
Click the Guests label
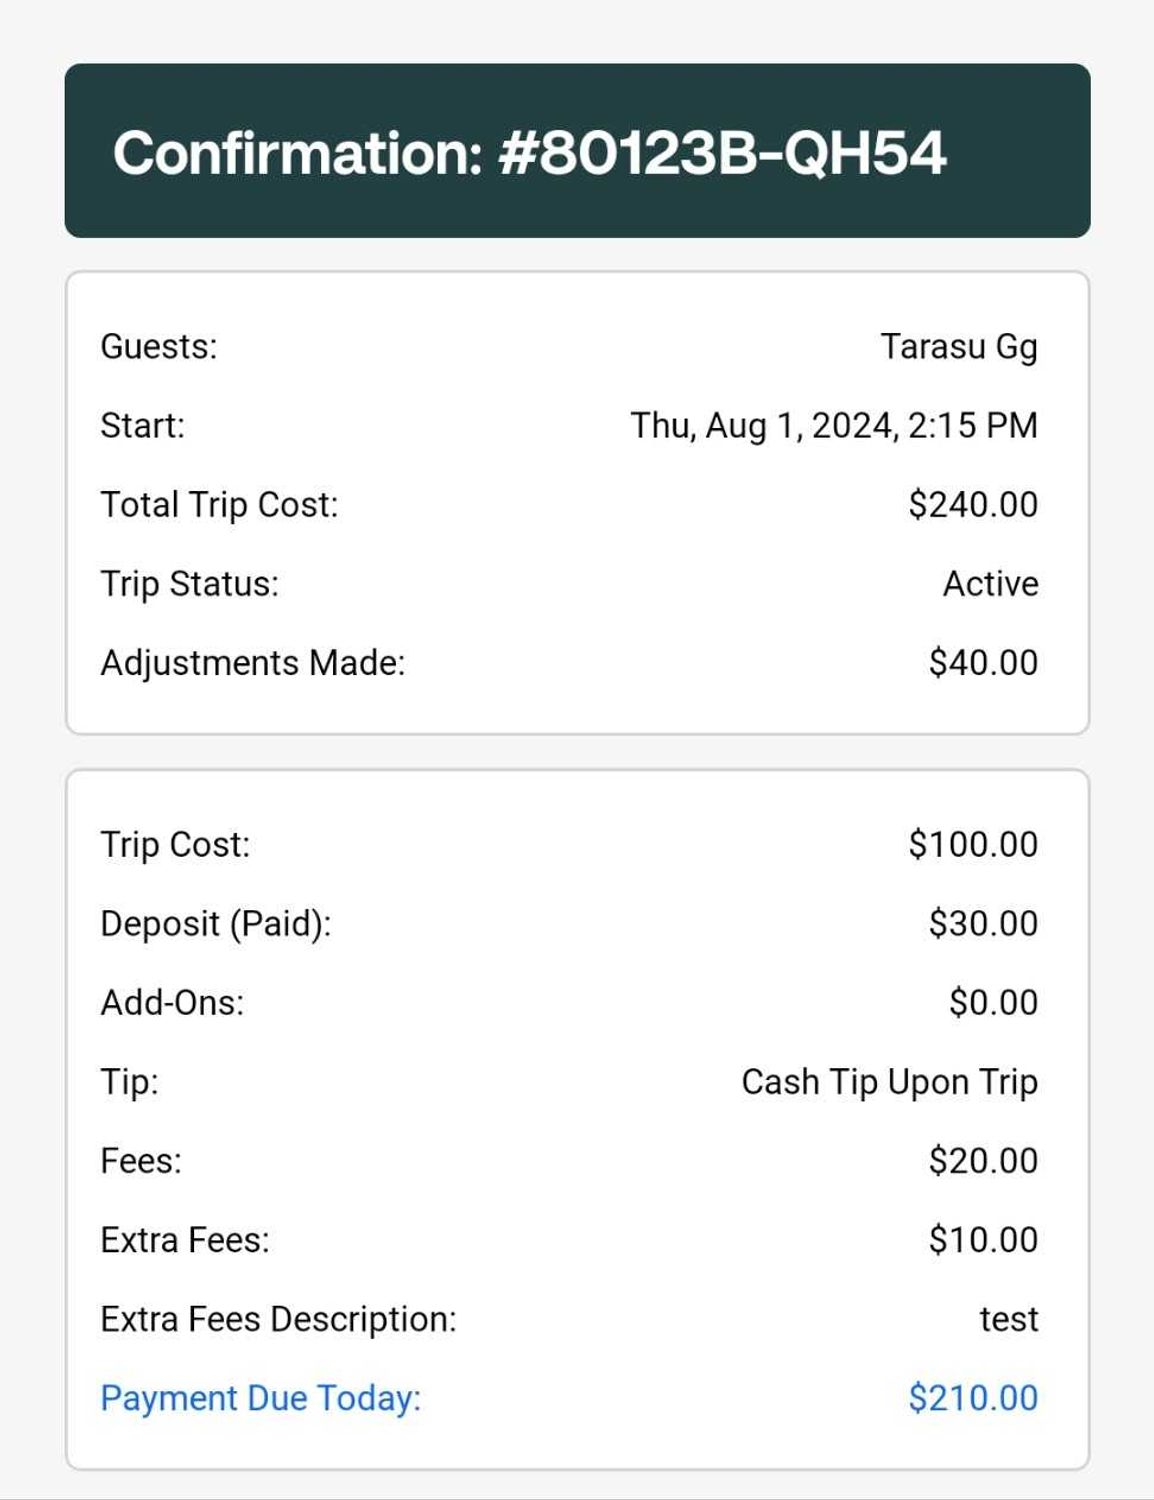tap(159, 347)
